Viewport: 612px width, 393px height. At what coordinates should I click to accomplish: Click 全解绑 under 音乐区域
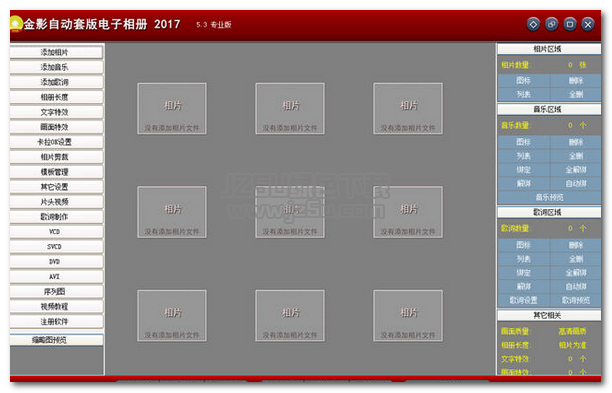(x=575, y=169)
